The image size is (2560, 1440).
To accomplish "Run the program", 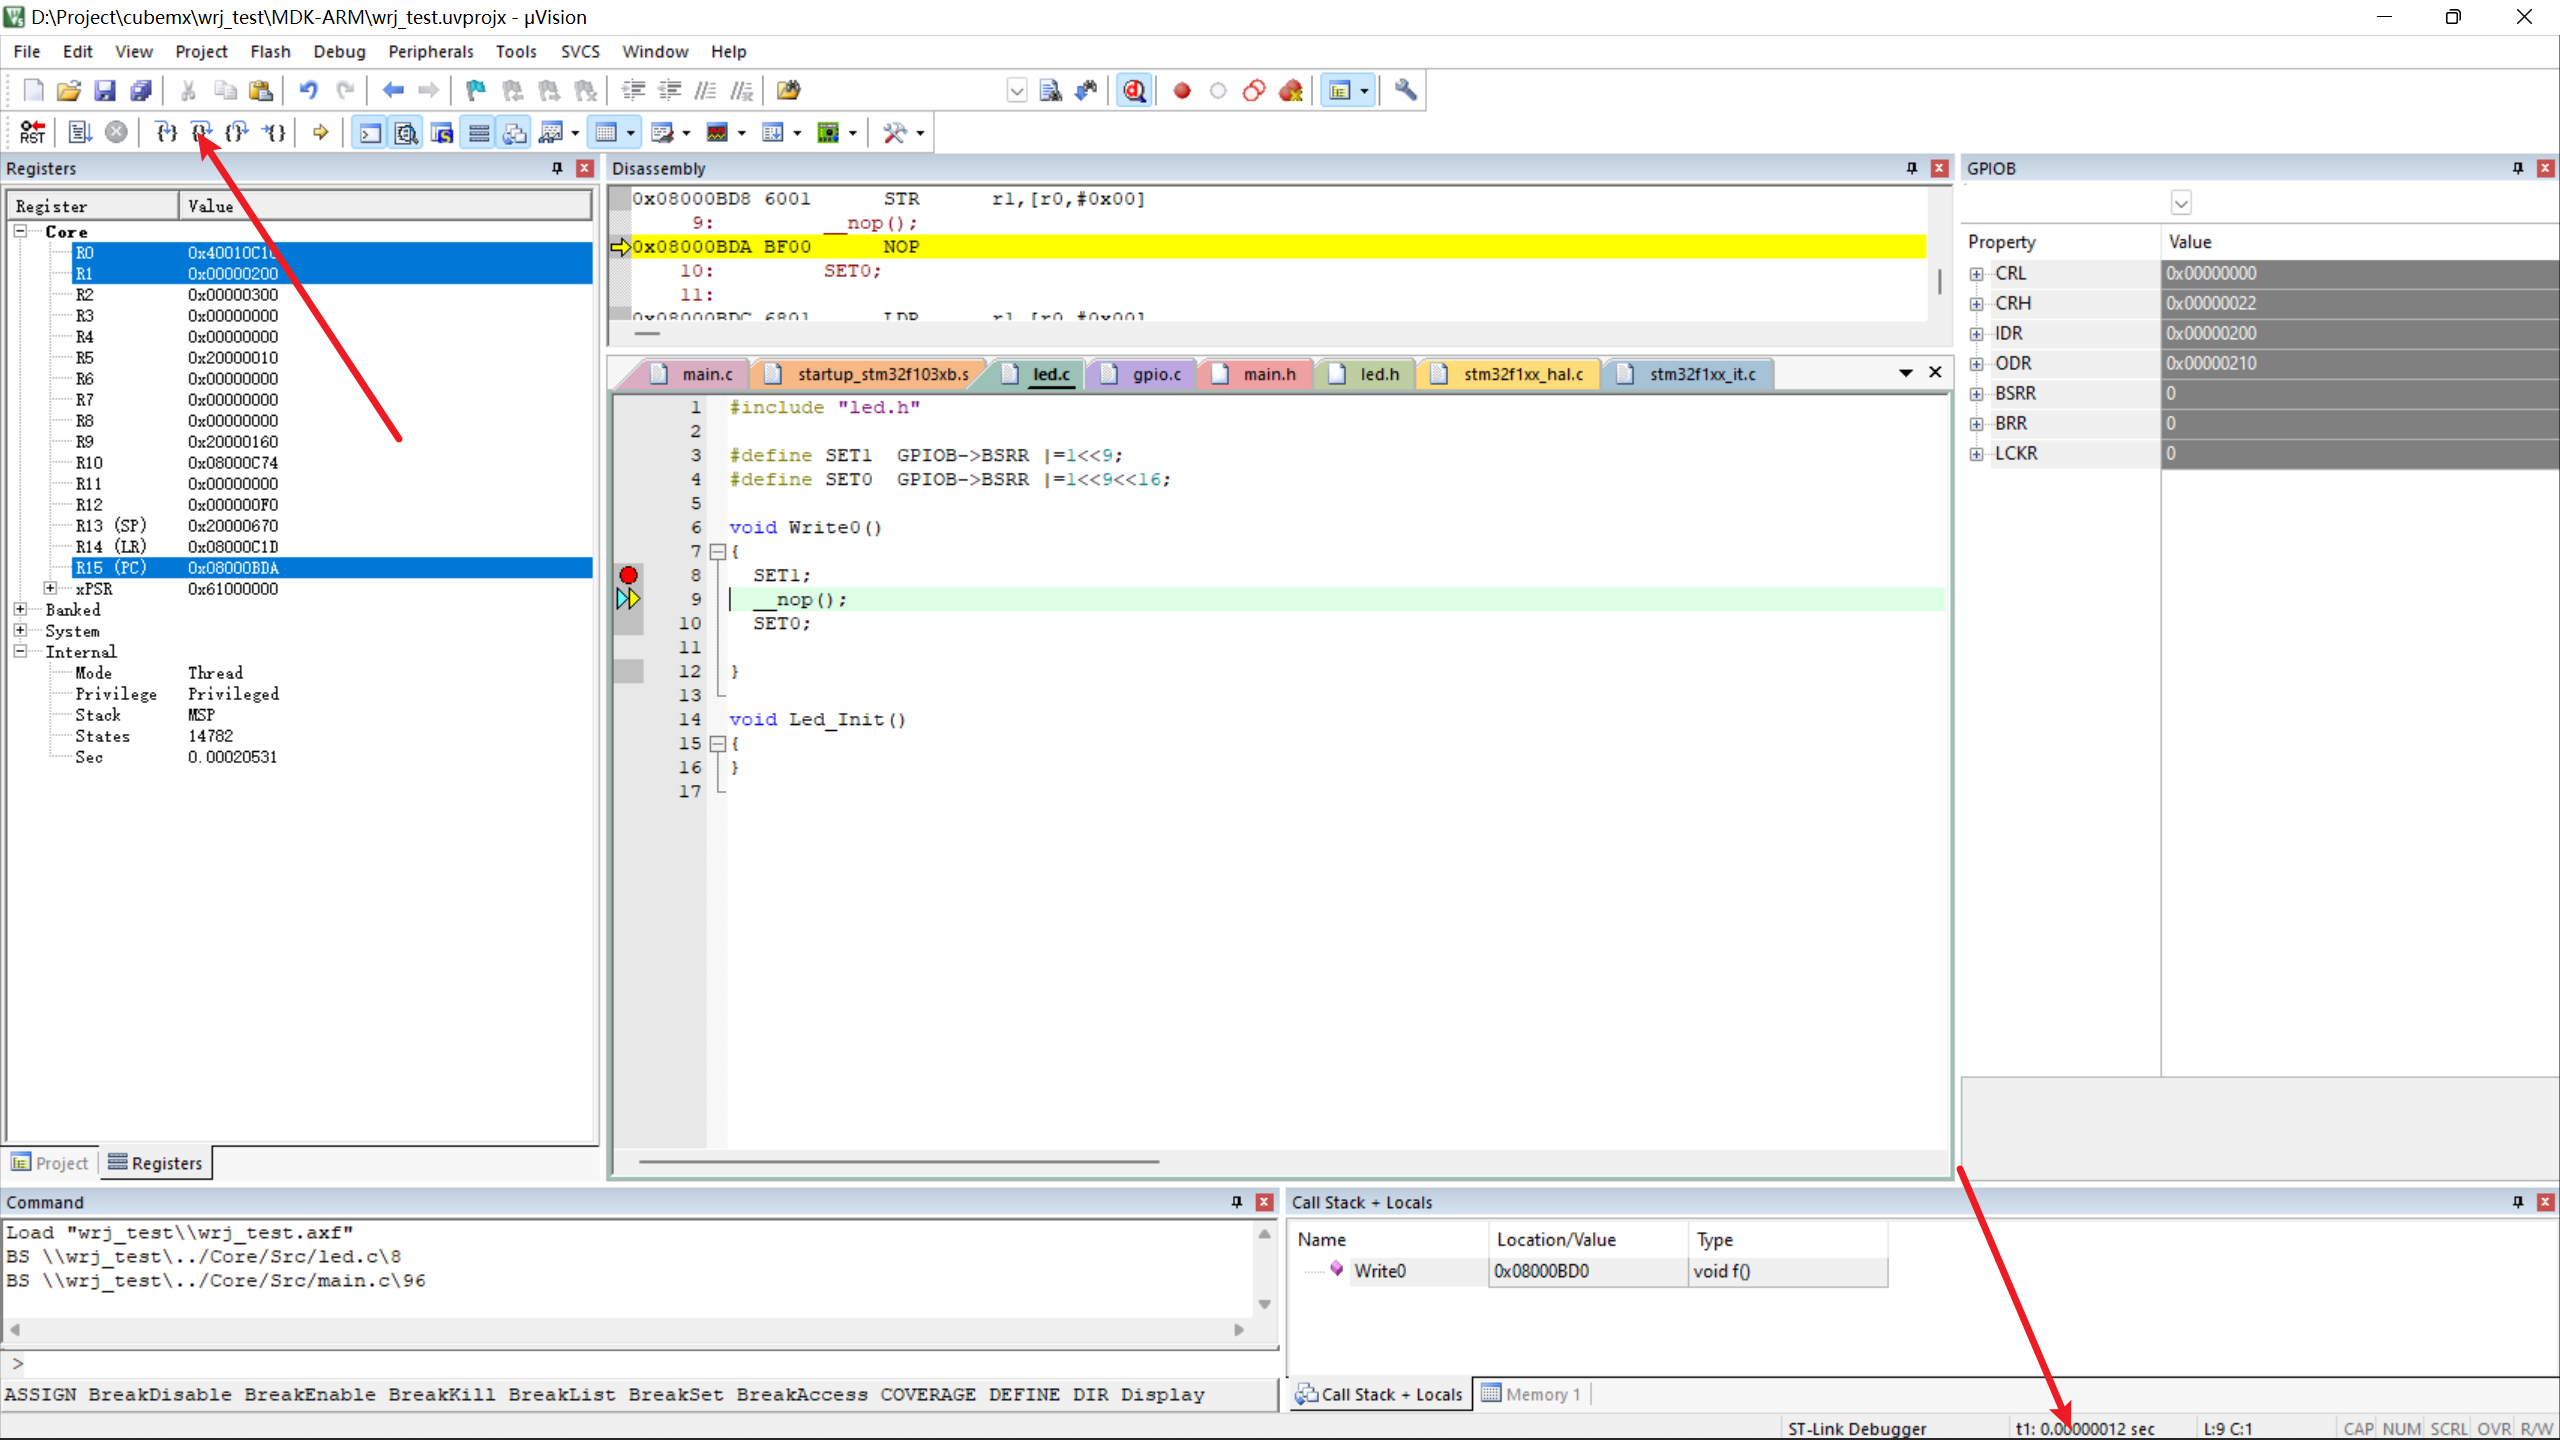I will (x=80, y=132).
